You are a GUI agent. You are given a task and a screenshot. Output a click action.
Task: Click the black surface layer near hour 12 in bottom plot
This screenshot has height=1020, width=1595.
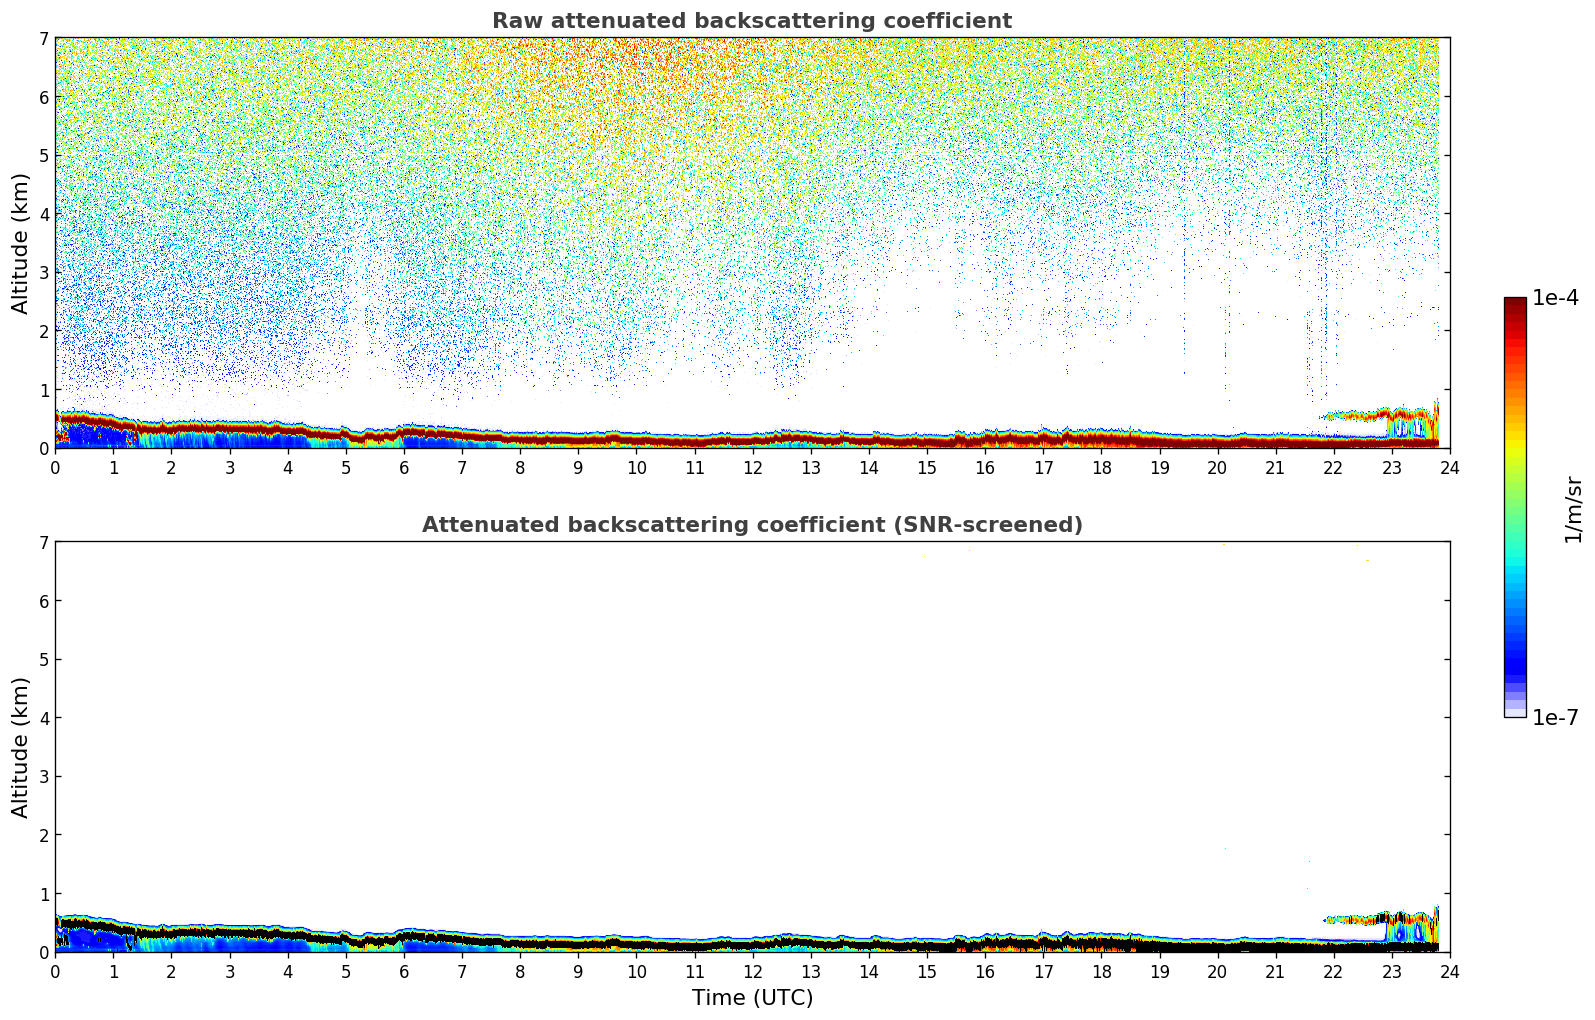tap(752, 943)
